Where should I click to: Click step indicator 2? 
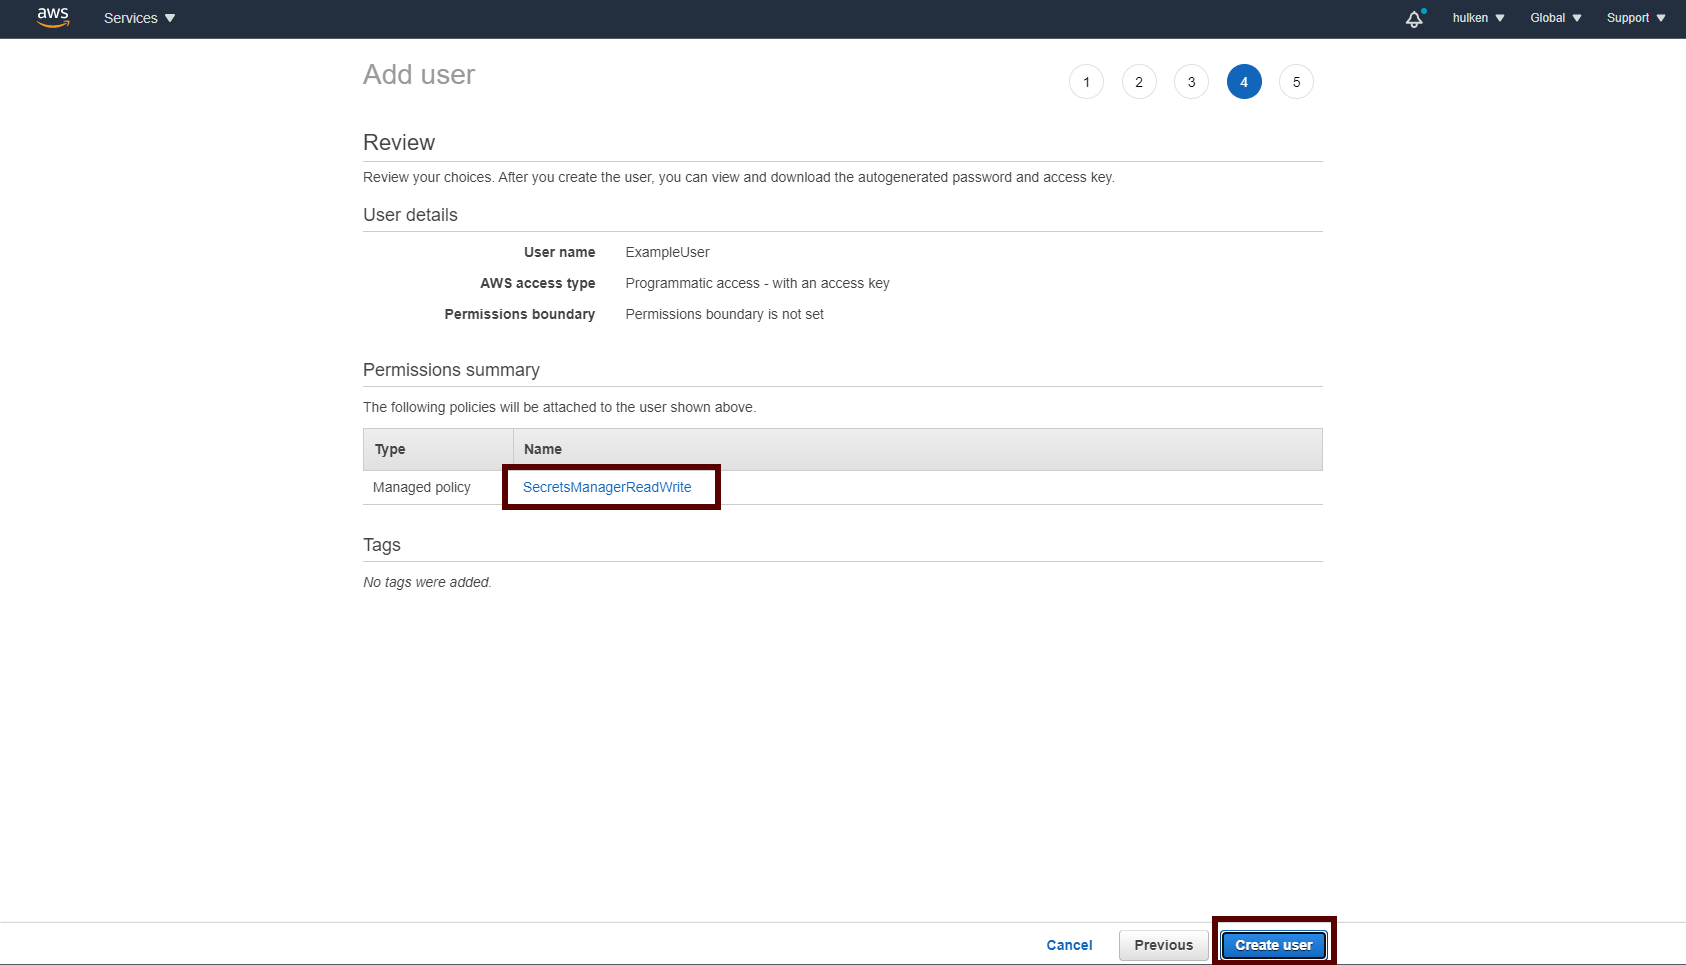(x=1138, y=81)
